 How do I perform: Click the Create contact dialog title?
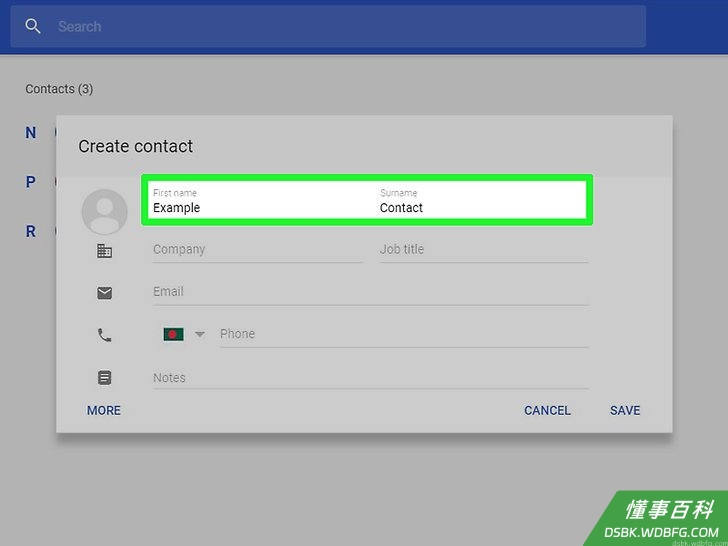point(136,146)
